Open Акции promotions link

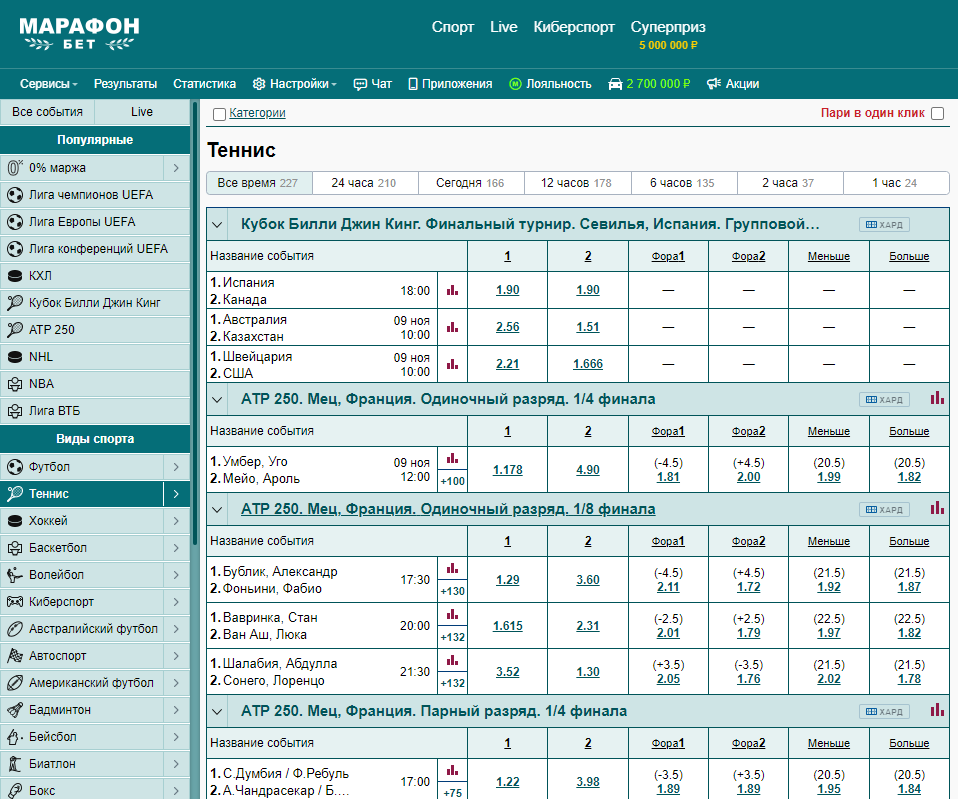pyautogui.click(x=733, y=84)
